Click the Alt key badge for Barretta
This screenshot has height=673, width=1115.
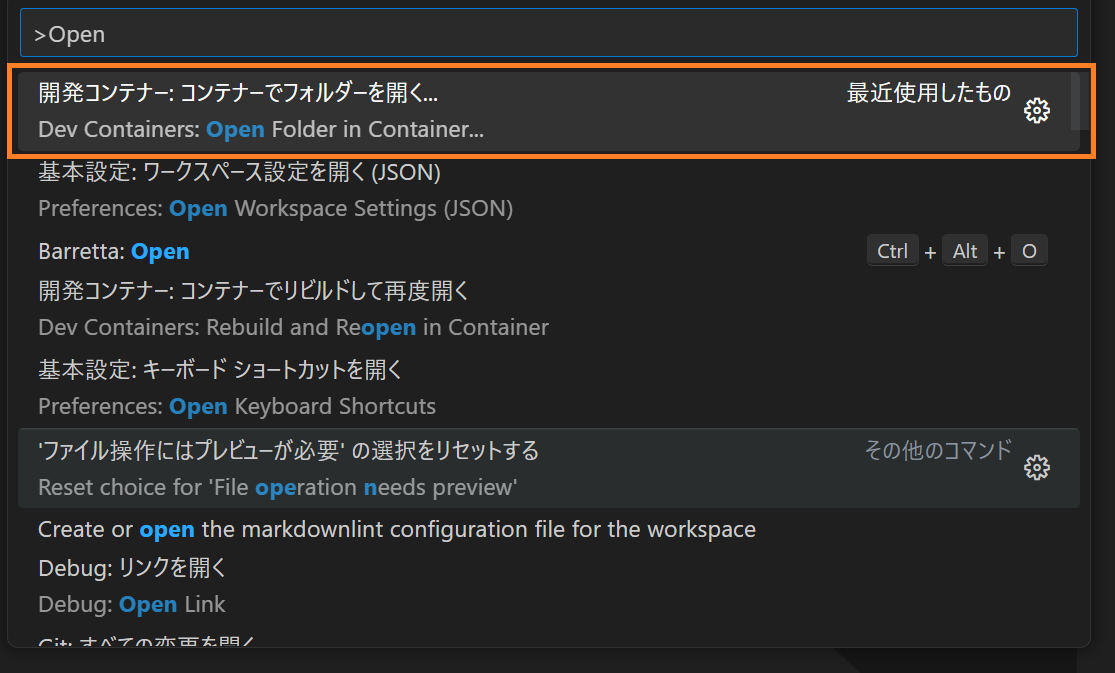click(x=965, y=252)
